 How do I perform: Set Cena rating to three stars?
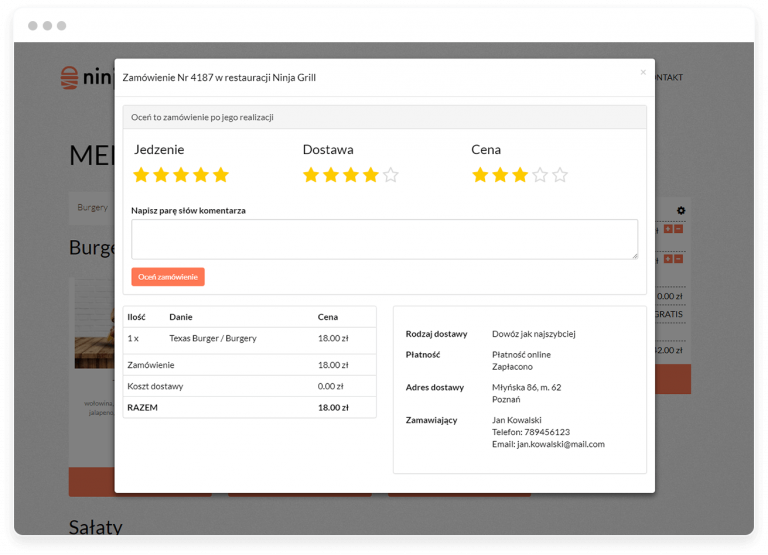click(x=520, y=175)
